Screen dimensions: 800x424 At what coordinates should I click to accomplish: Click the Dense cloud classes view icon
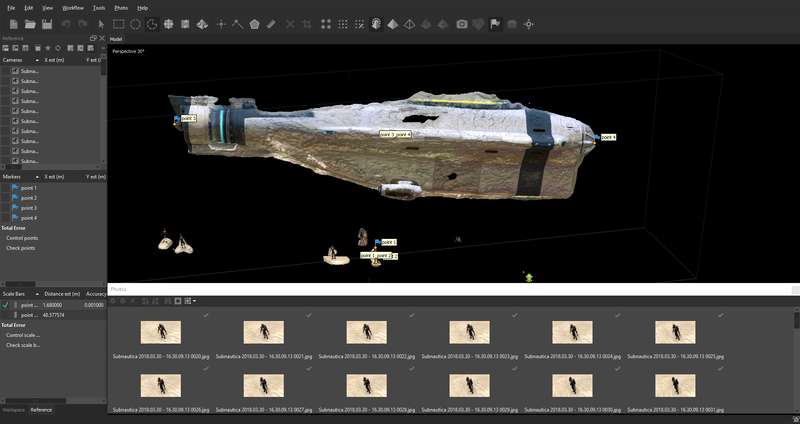pyautogui.click(x=360, y=24)
